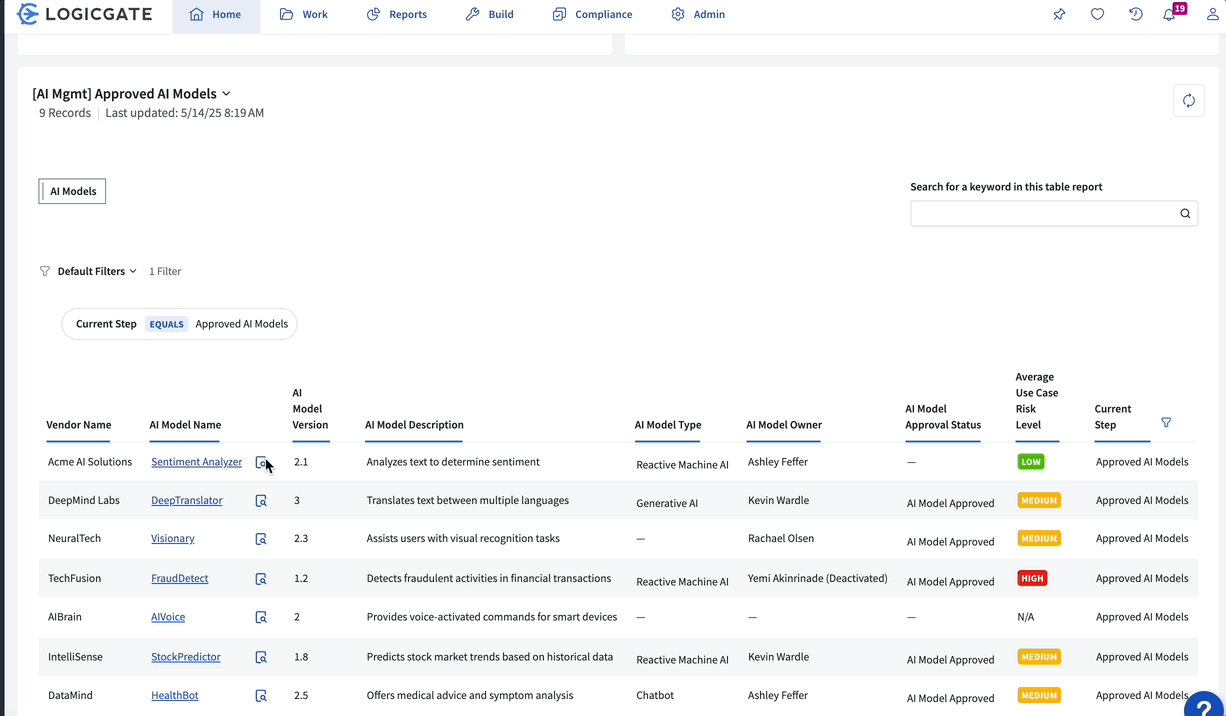Click the LogicGate logo

[x=84, y=14]
